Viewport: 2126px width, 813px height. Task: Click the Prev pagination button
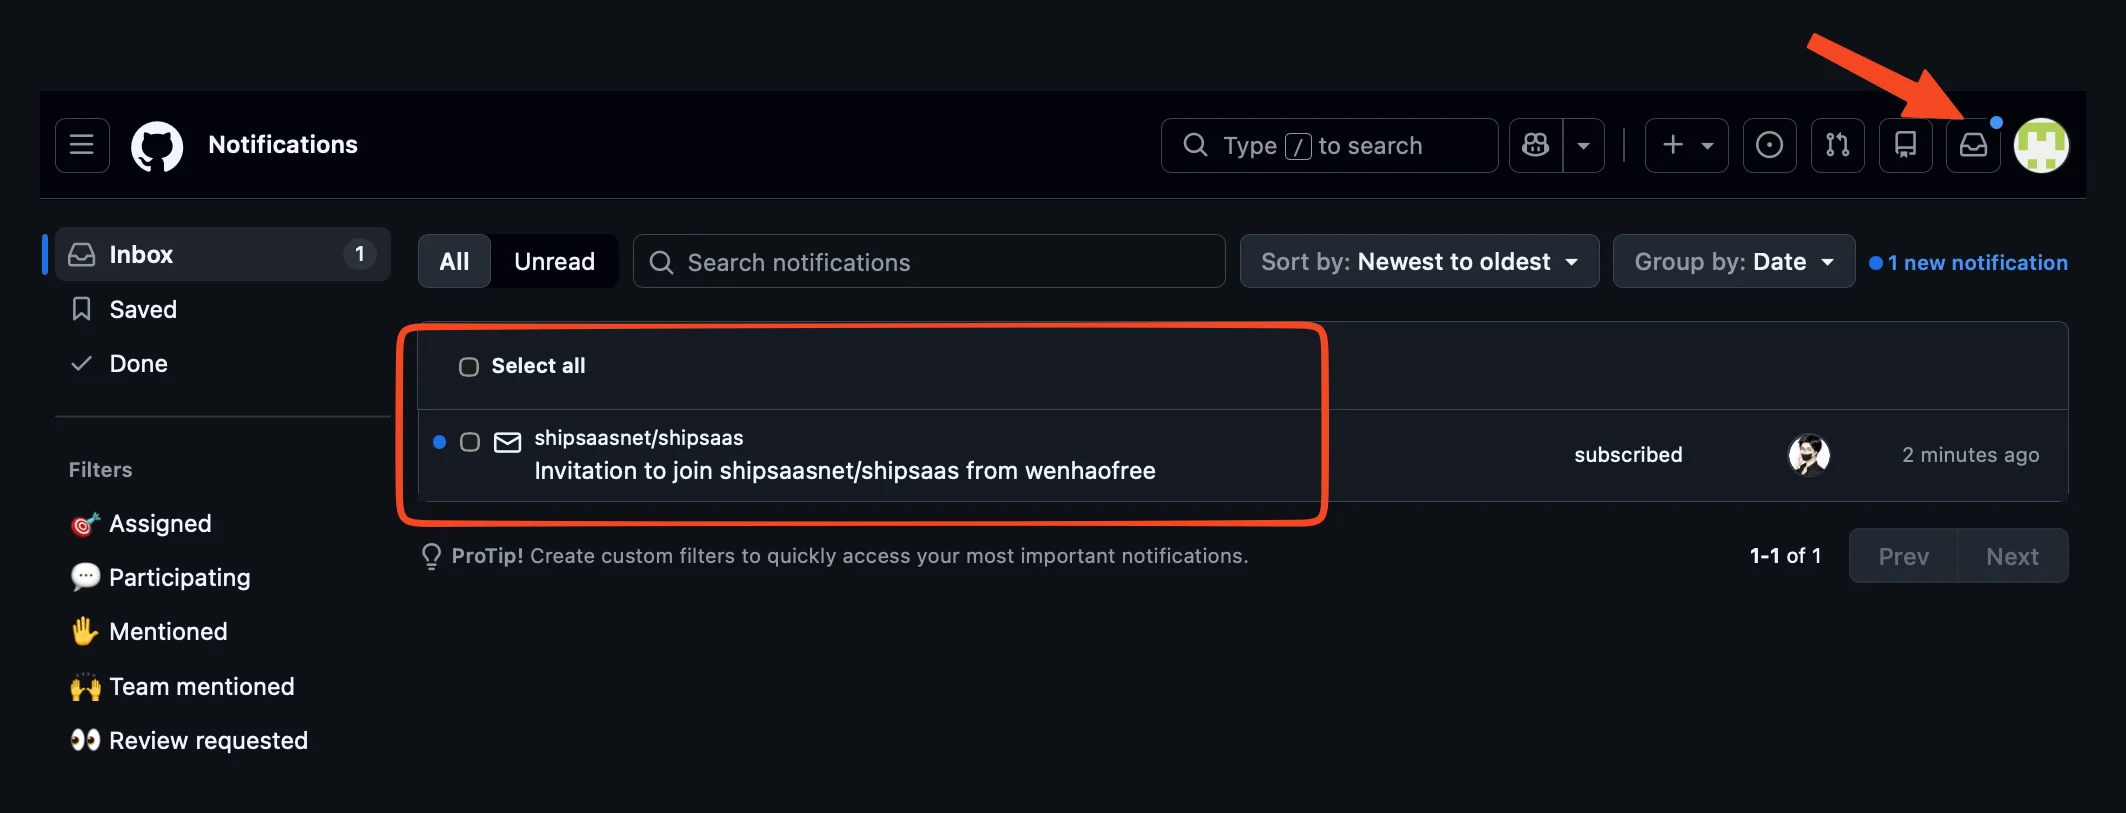click(x=1904, y=556)
